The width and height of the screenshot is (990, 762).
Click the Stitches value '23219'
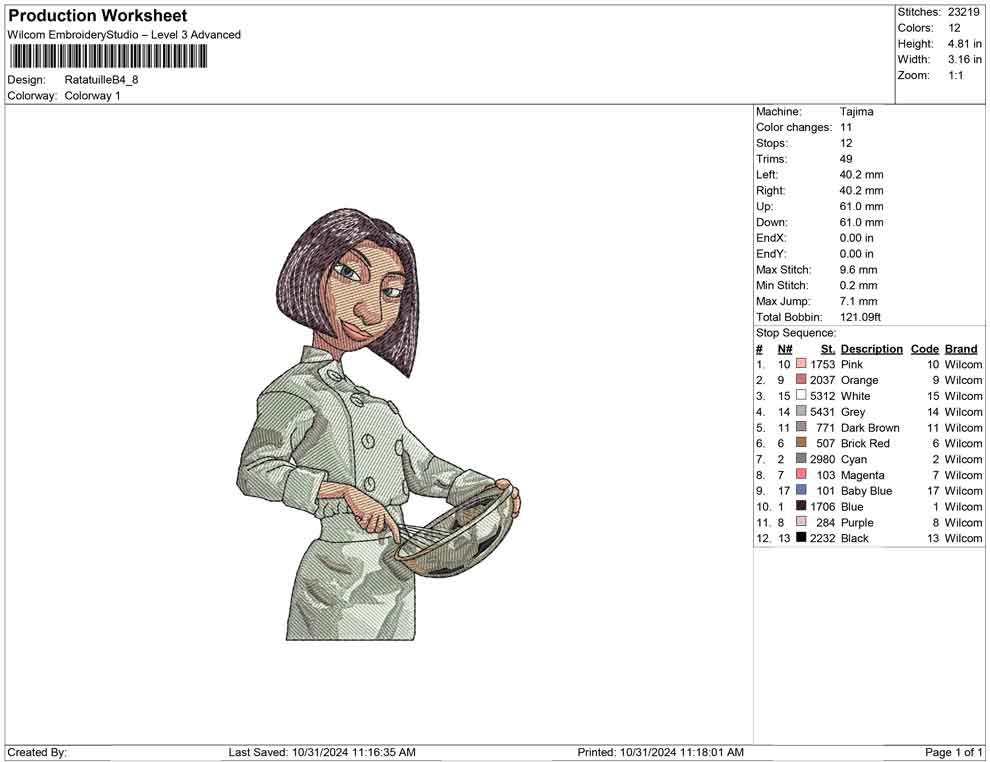(x=963, y=12)
